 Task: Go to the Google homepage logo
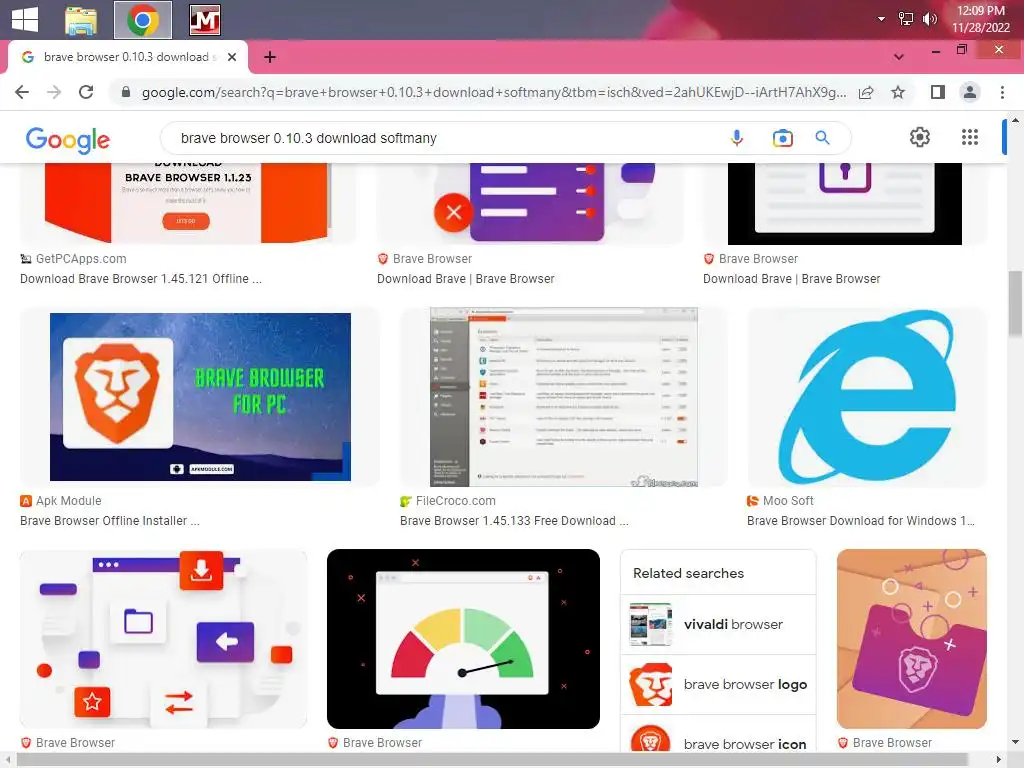[68, 140]
